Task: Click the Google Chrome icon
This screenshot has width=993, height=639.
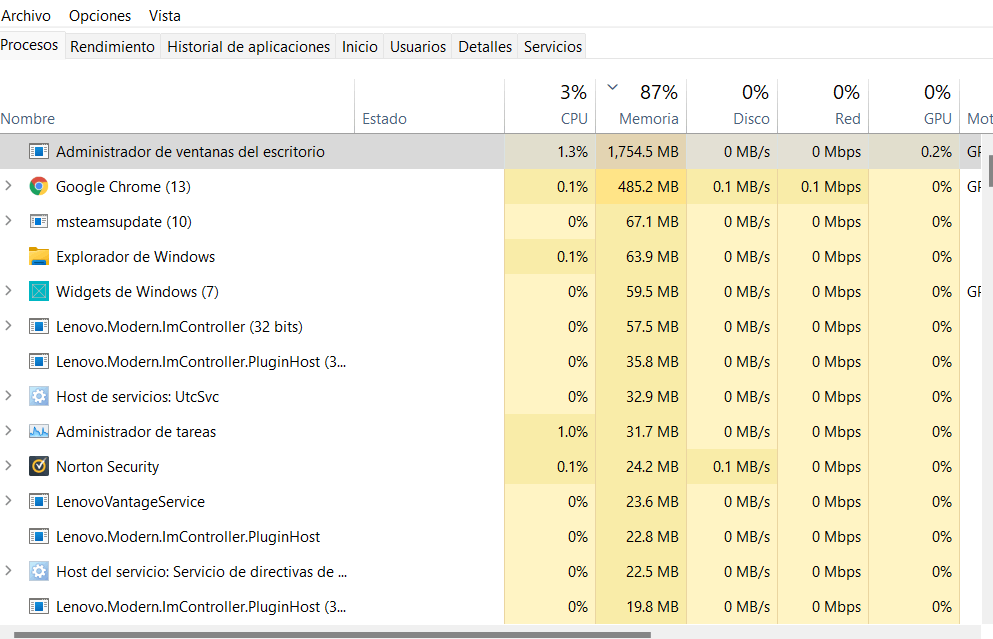Action: [39, 186]
